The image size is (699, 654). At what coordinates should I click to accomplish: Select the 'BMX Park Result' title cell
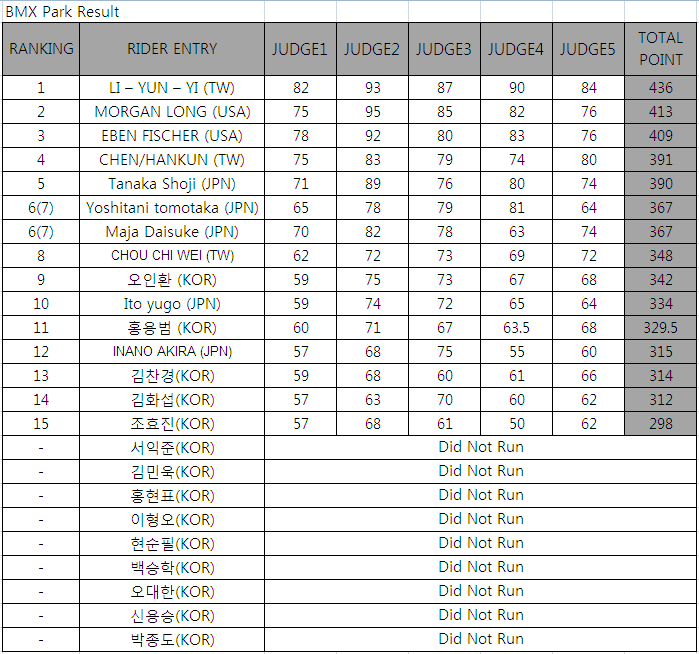[x=133, y=12]
